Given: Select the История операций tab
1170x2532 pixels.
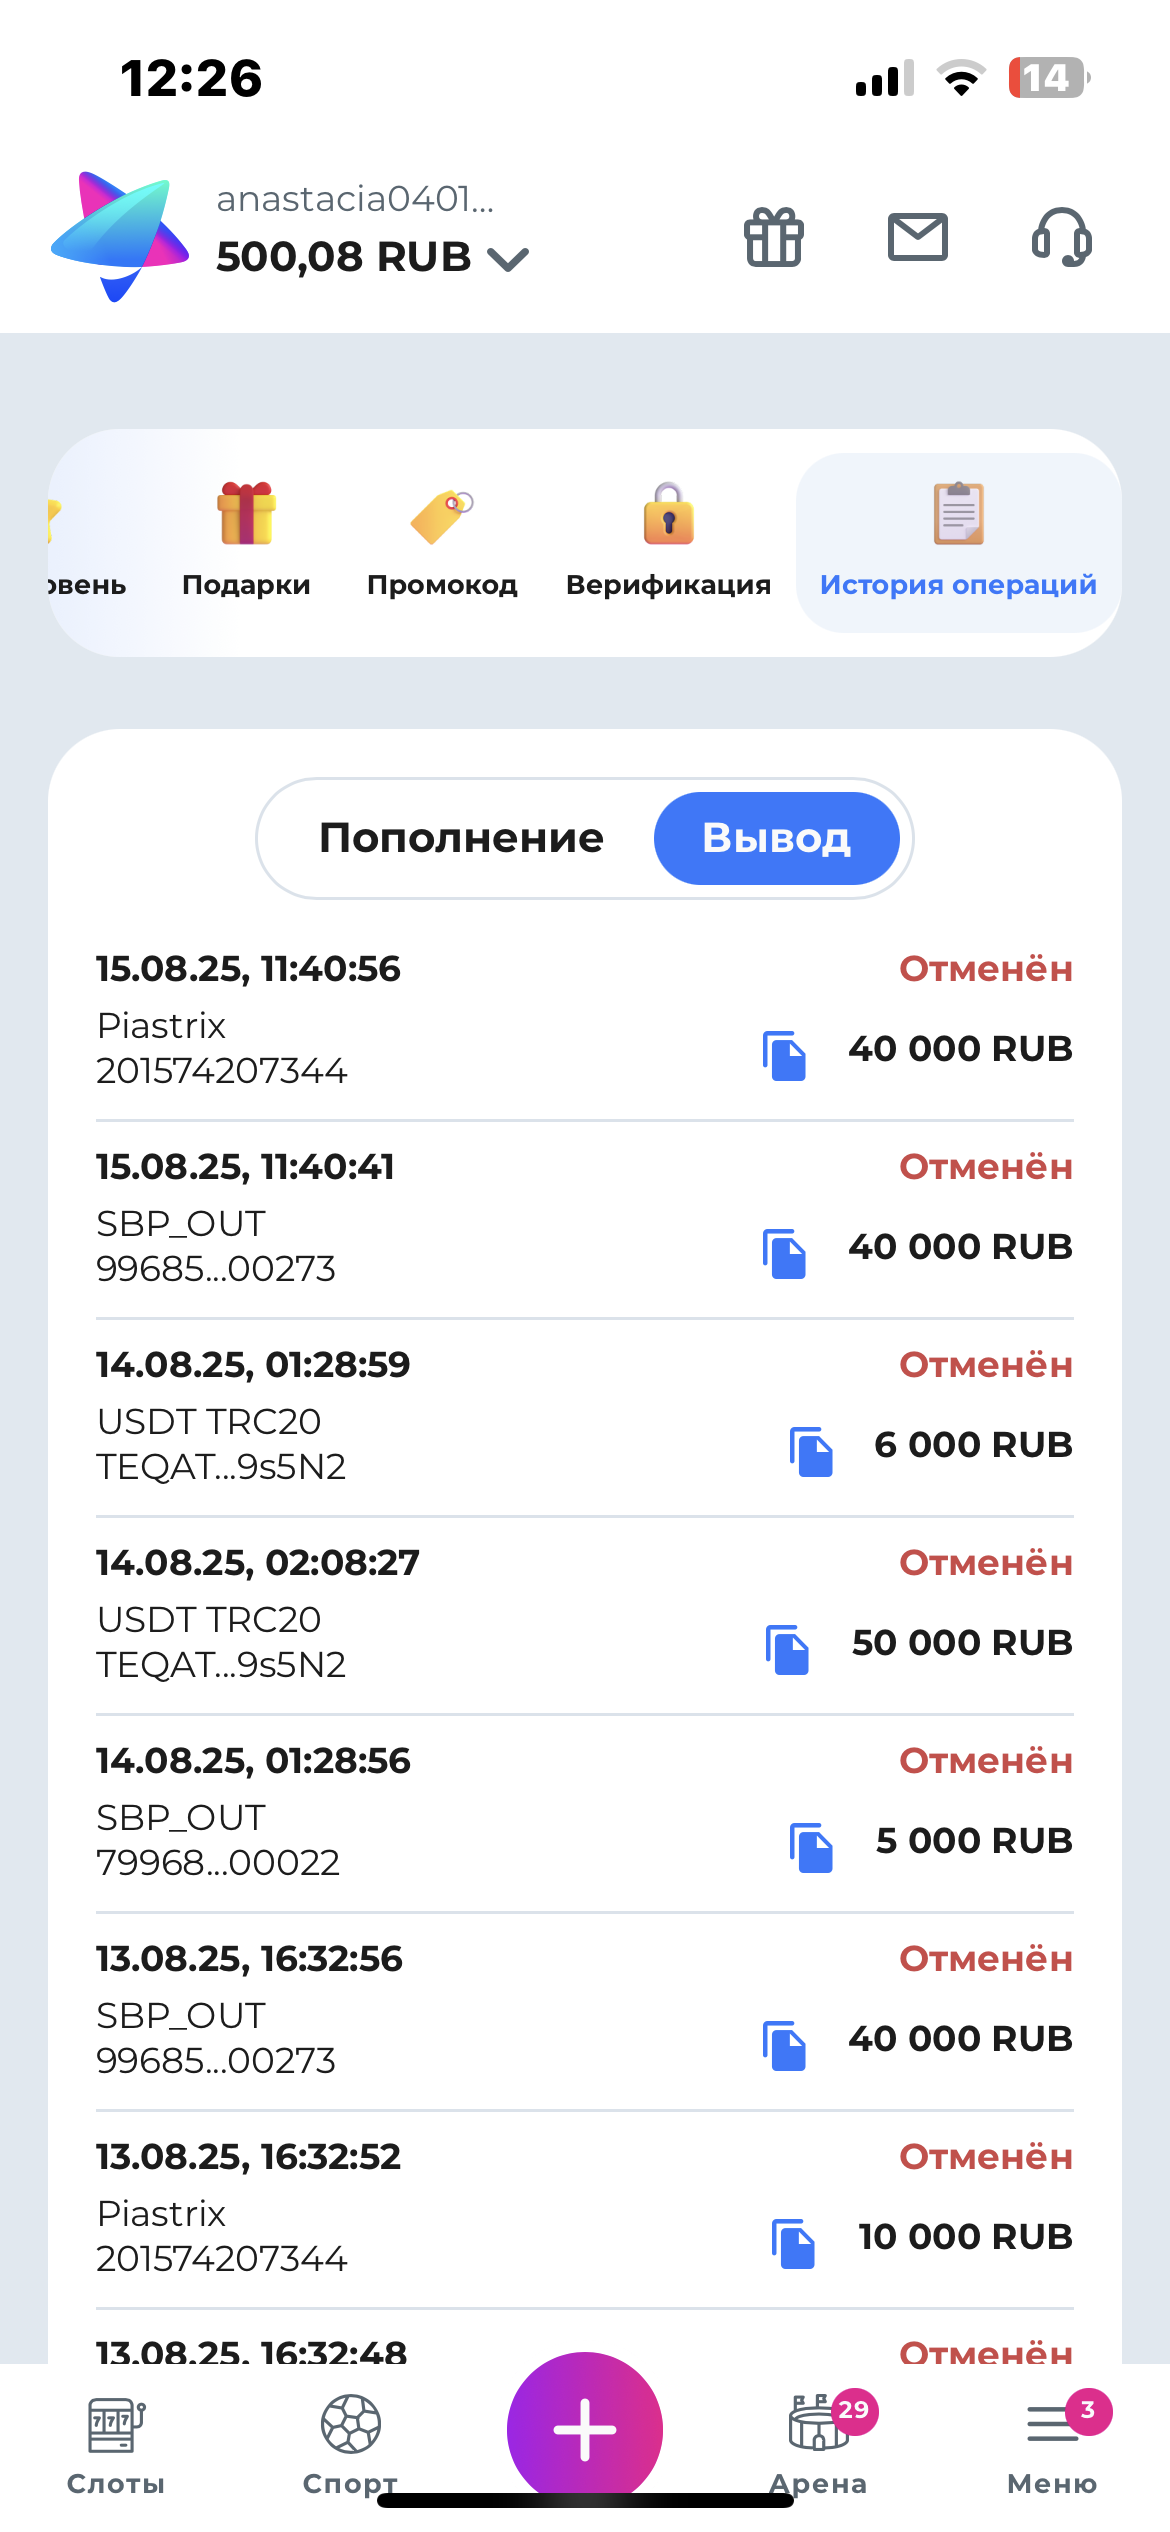Looking at the screenshot, I should (958, 542).
